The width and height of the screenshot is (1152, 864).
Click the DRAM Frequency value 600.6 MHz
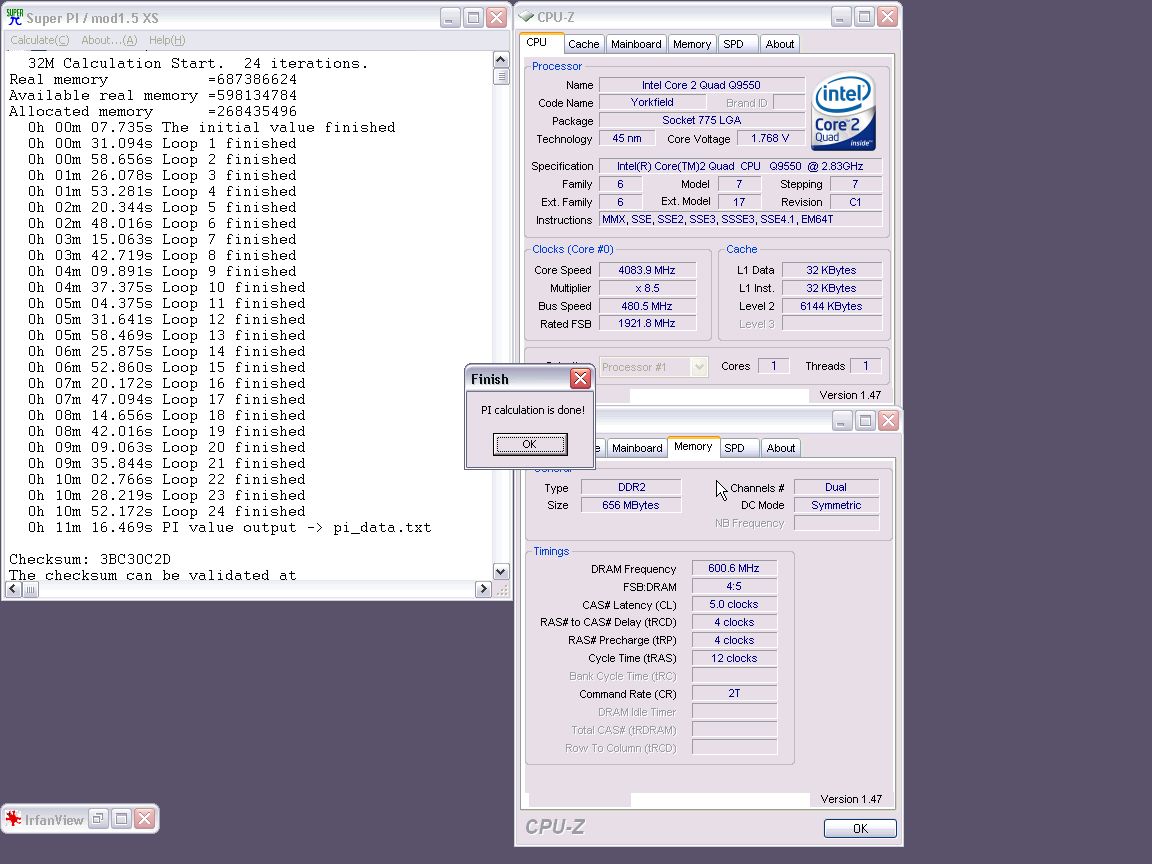734,569
